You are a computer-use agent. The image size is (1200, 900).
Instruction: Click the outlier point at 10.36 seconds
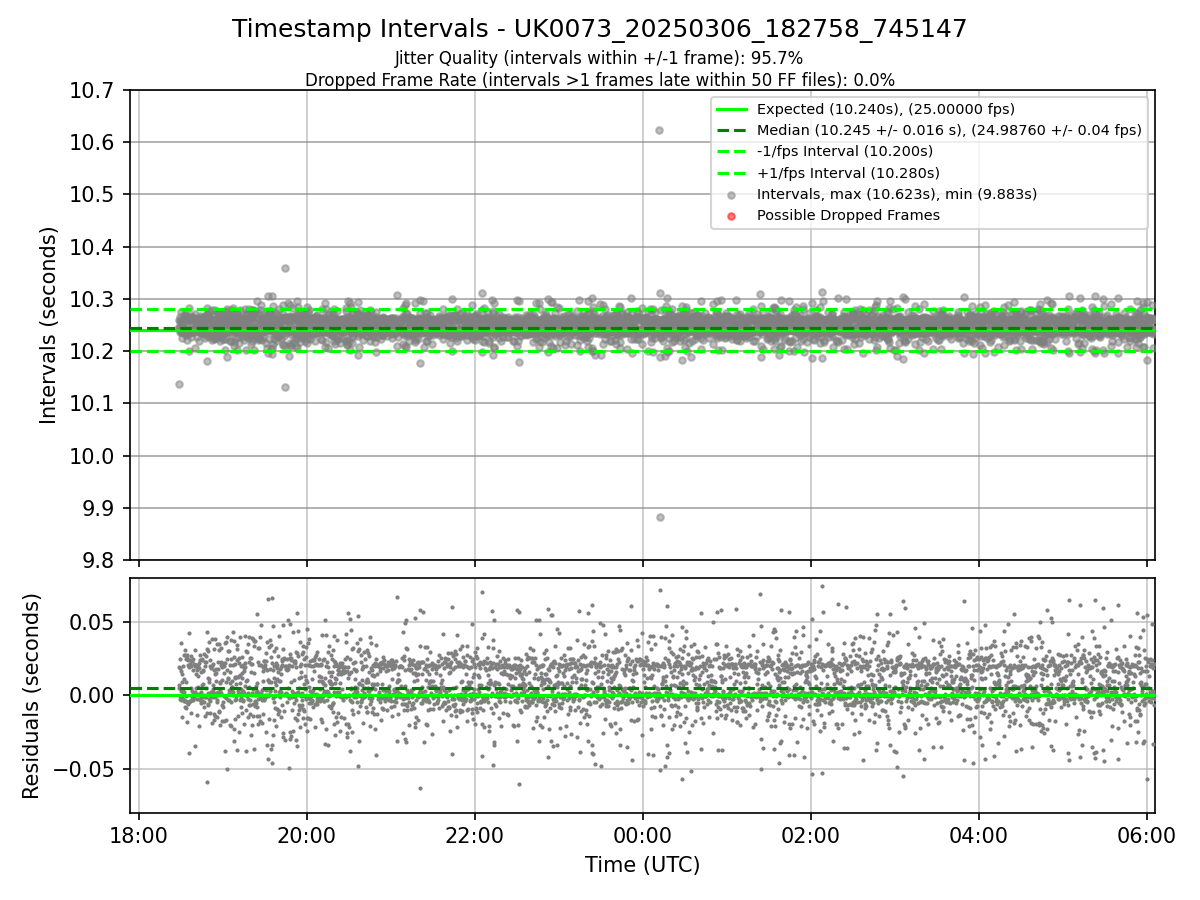[285, 268]
